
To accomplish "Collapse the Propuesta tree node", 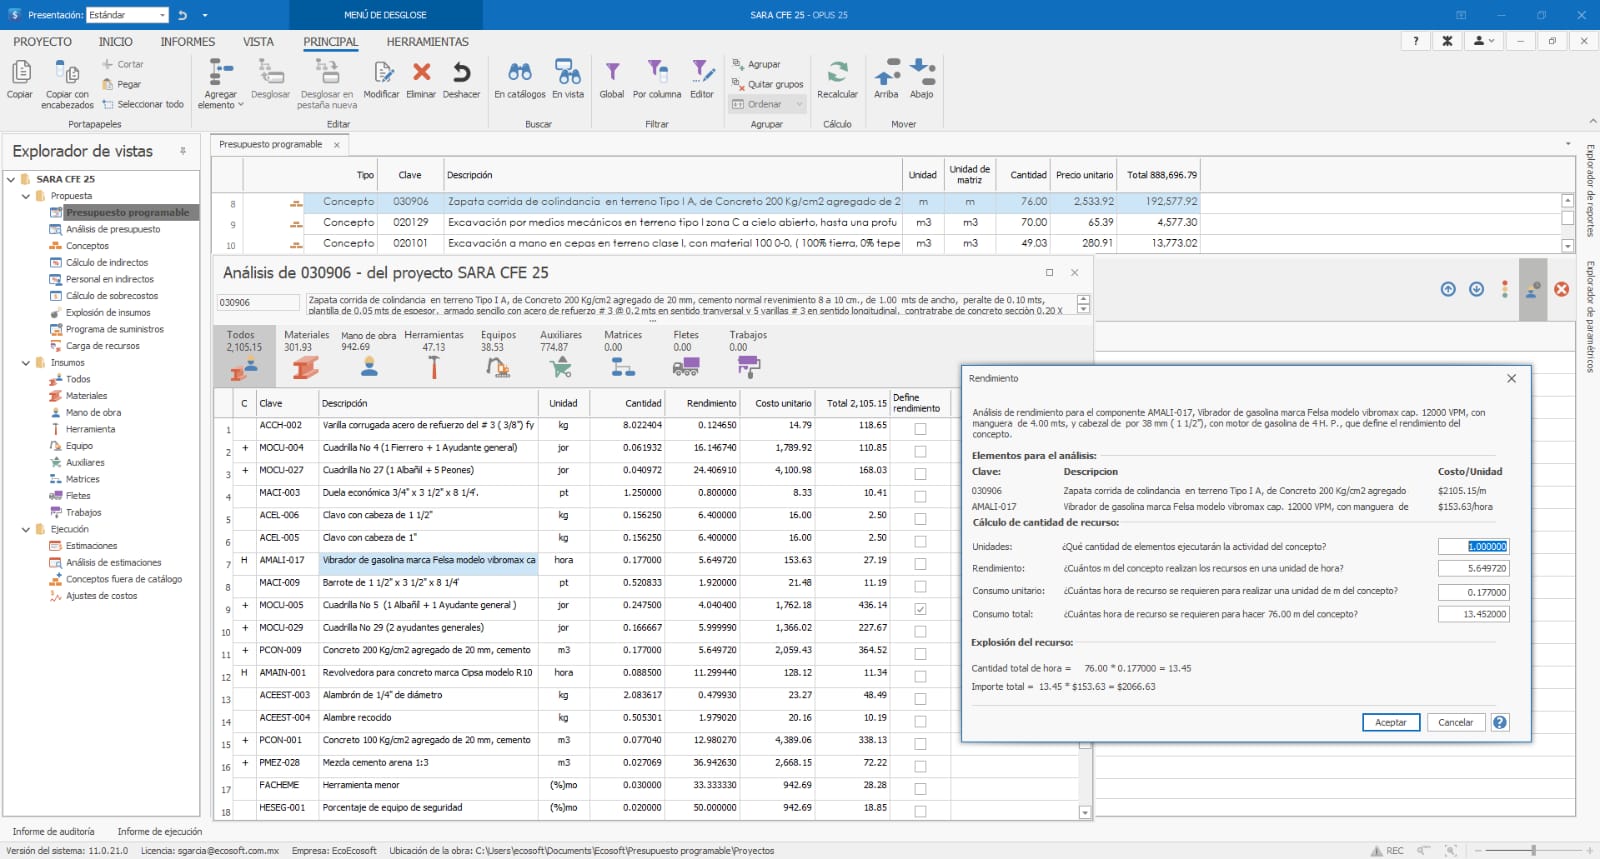I will pos(26,196).
